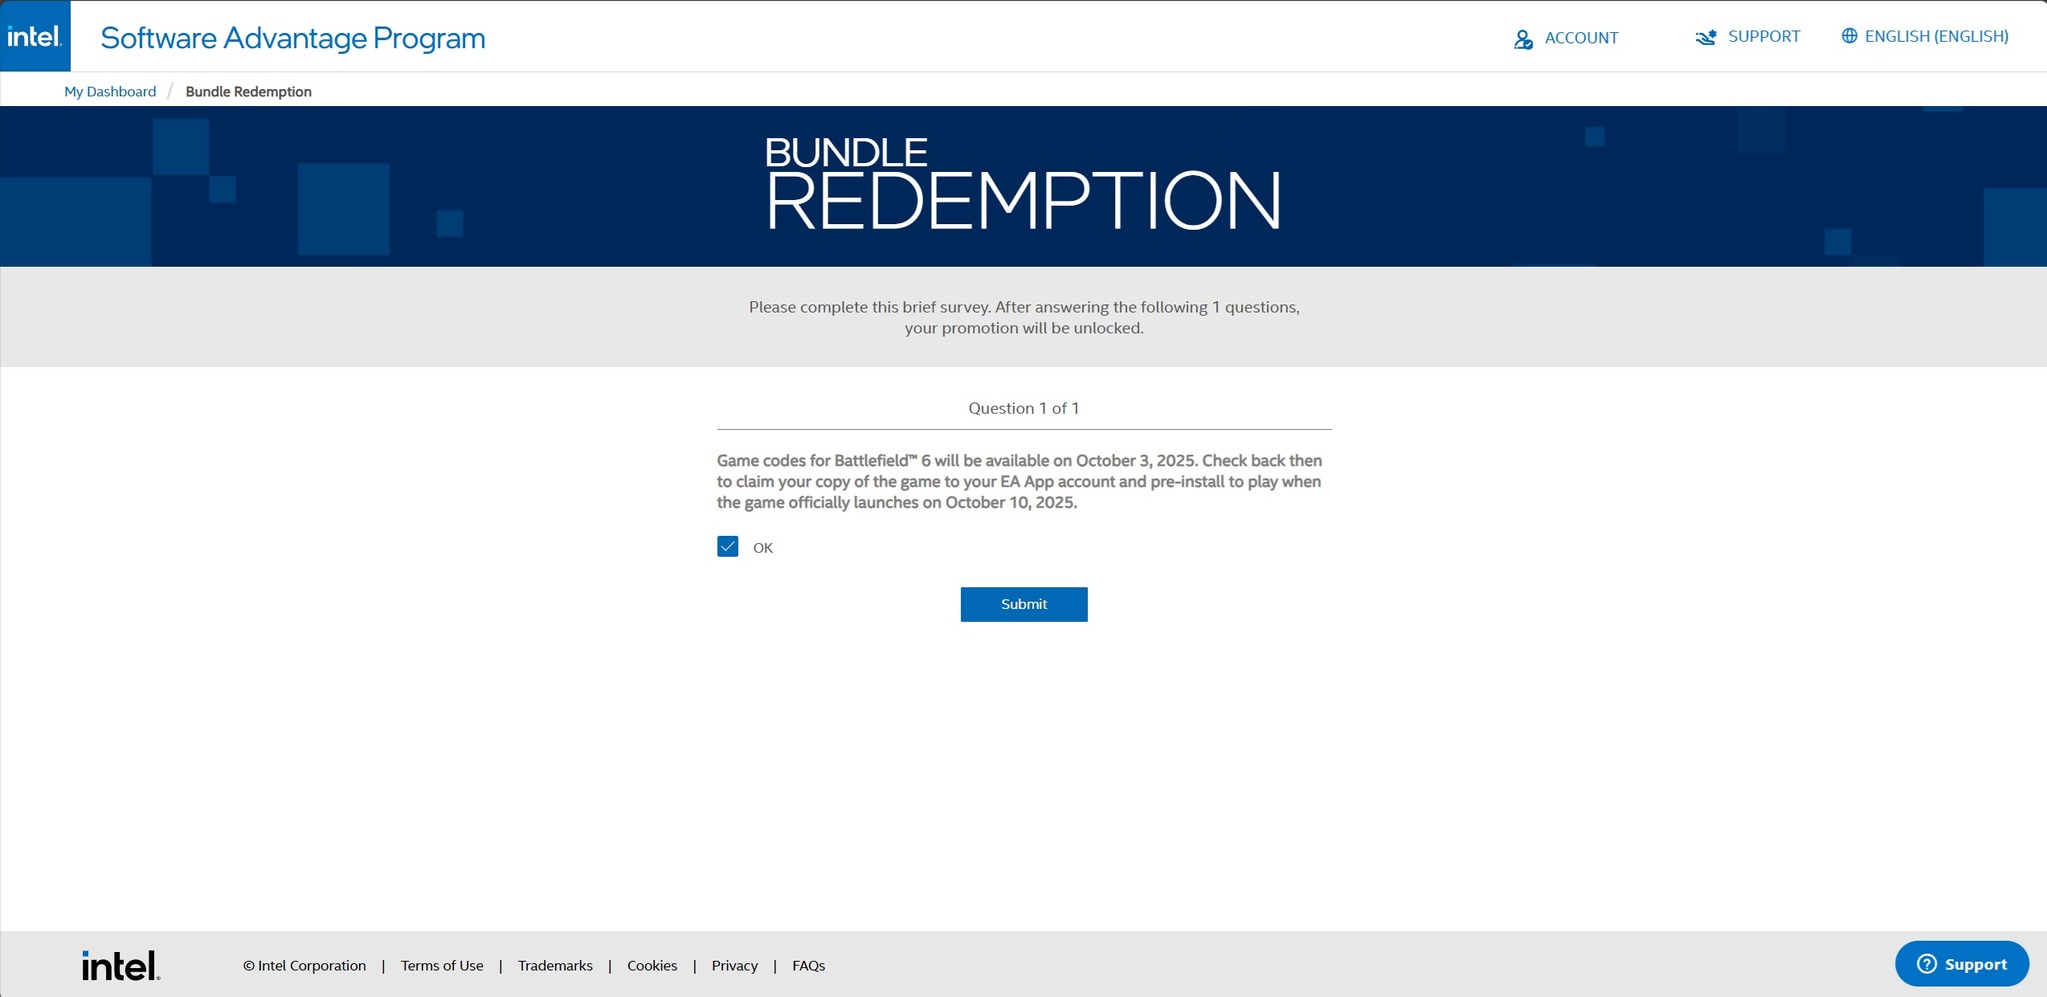Open the Privacy footer link
This screenshot has width=2047, height=997.
(735, 965)
